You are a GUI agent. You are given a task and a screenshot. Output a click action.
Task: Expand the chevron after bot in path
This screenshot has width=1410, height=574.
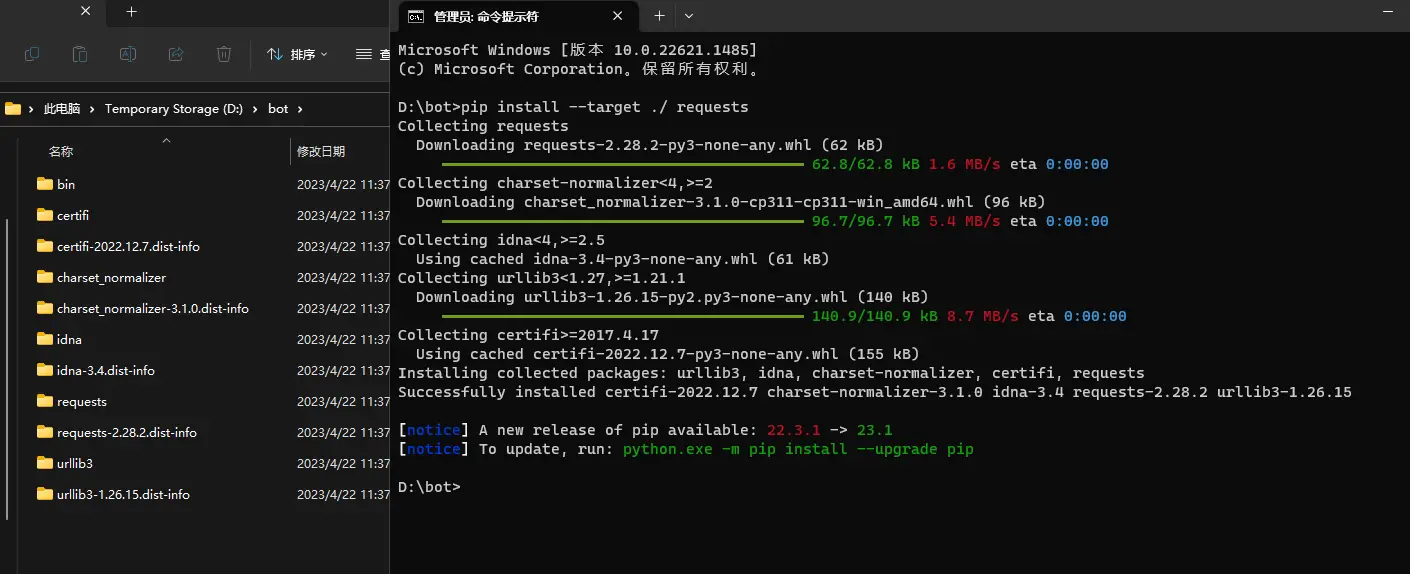pos(299,109)
